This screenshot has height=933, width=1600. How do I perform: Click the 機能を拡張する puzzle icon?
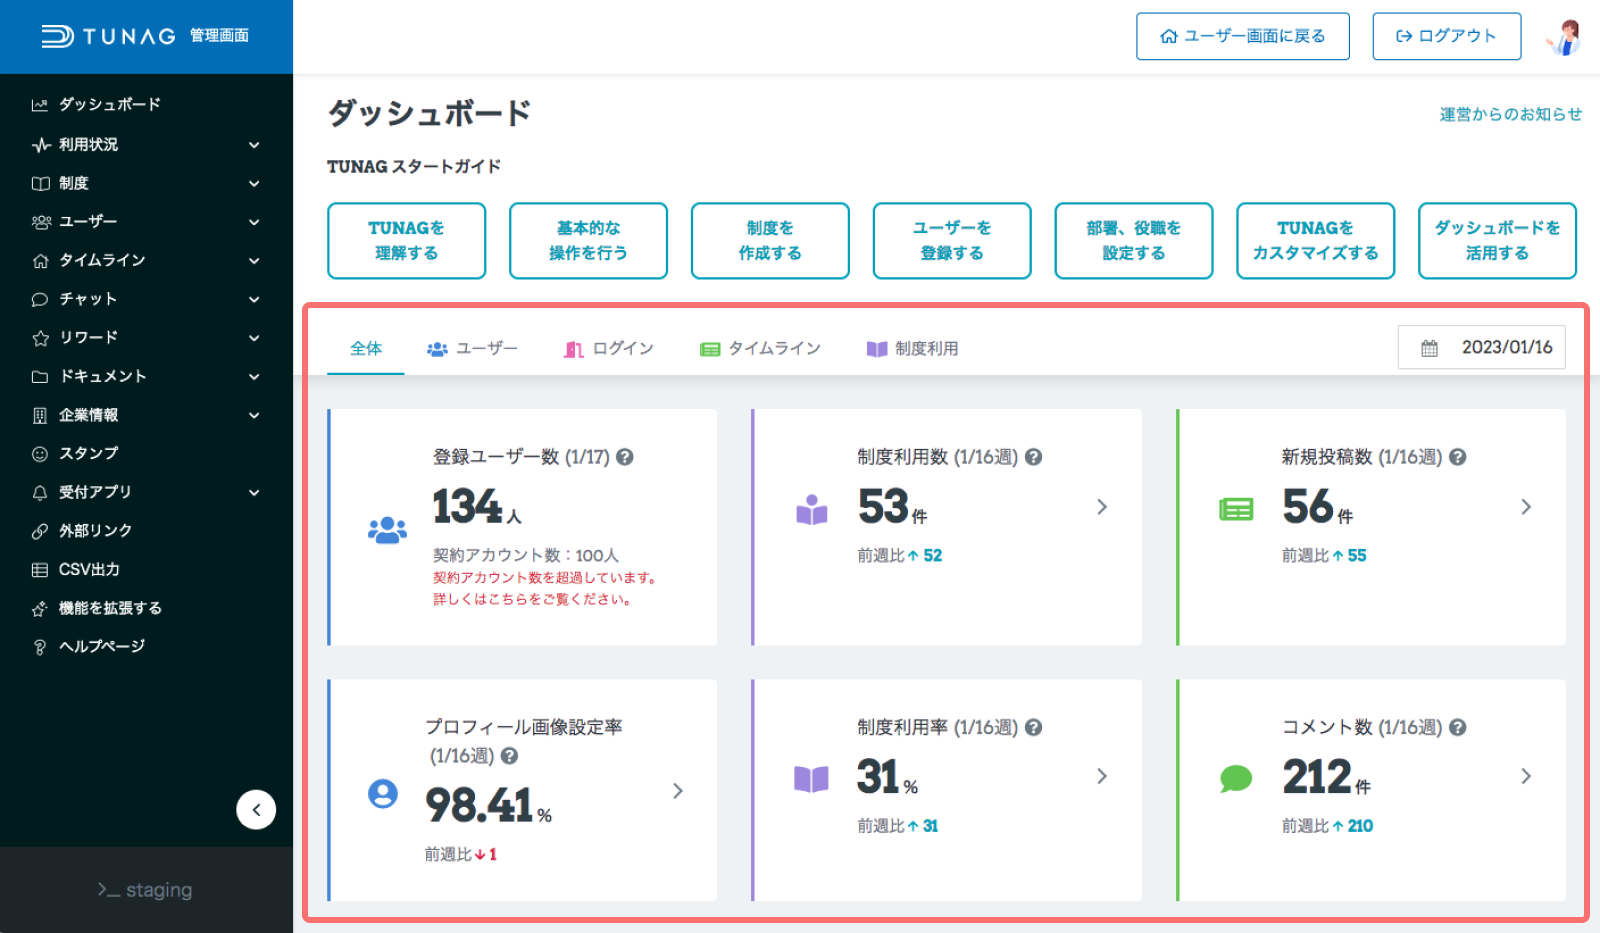pyautogui.click(x=40, y=608)
